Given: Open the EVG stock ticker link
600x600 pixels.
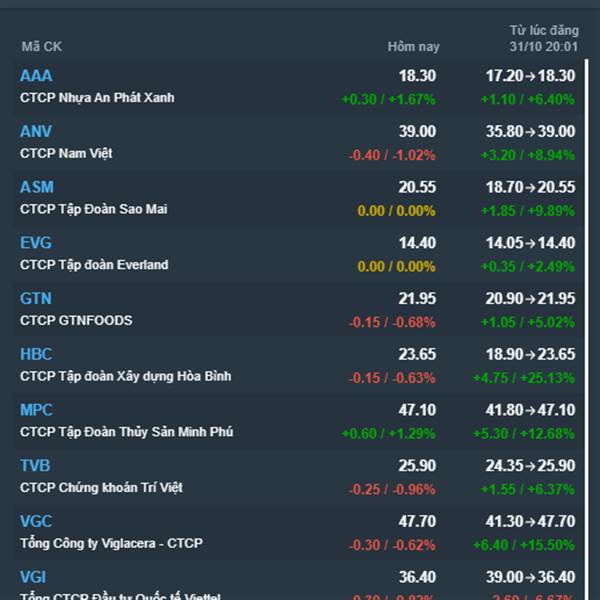Looking at the screenshot, I should 36,243.
